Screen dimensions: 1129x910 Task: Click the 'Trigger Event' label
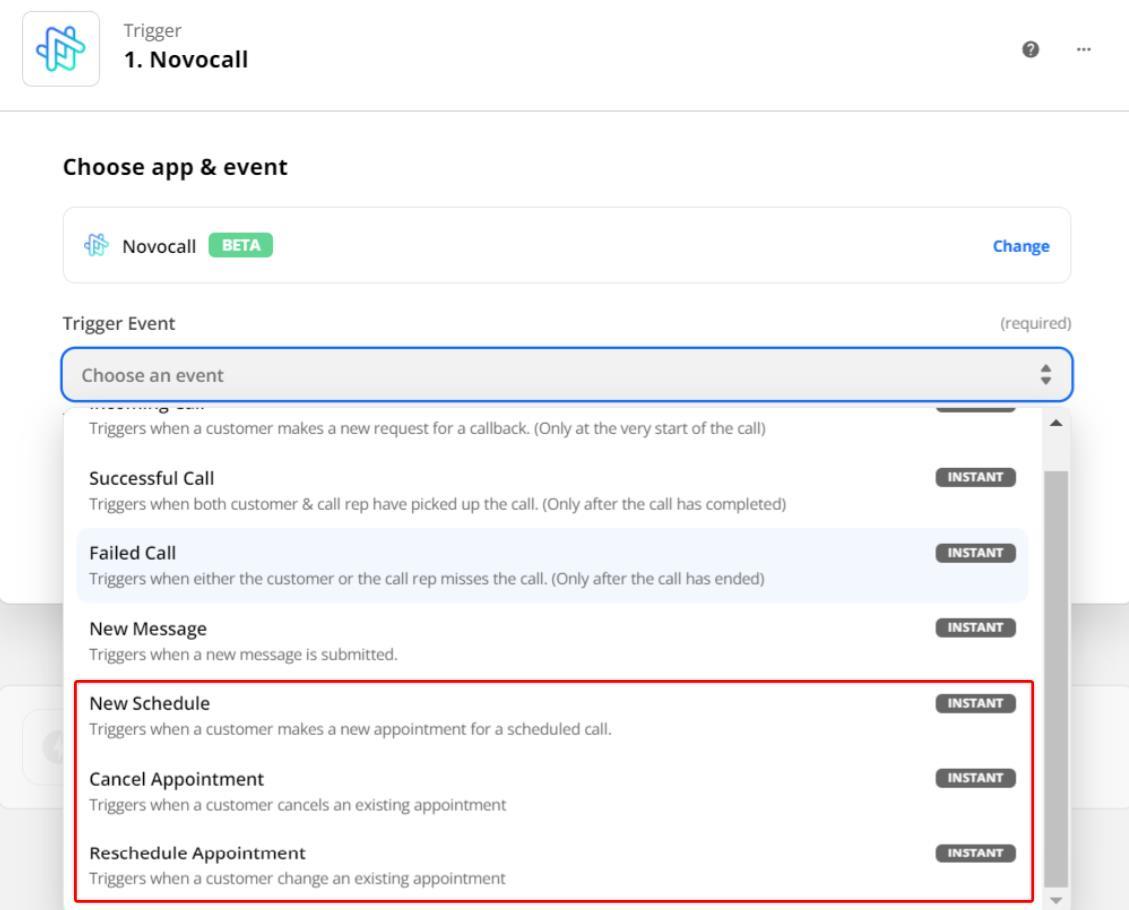(x=119, y=324)
